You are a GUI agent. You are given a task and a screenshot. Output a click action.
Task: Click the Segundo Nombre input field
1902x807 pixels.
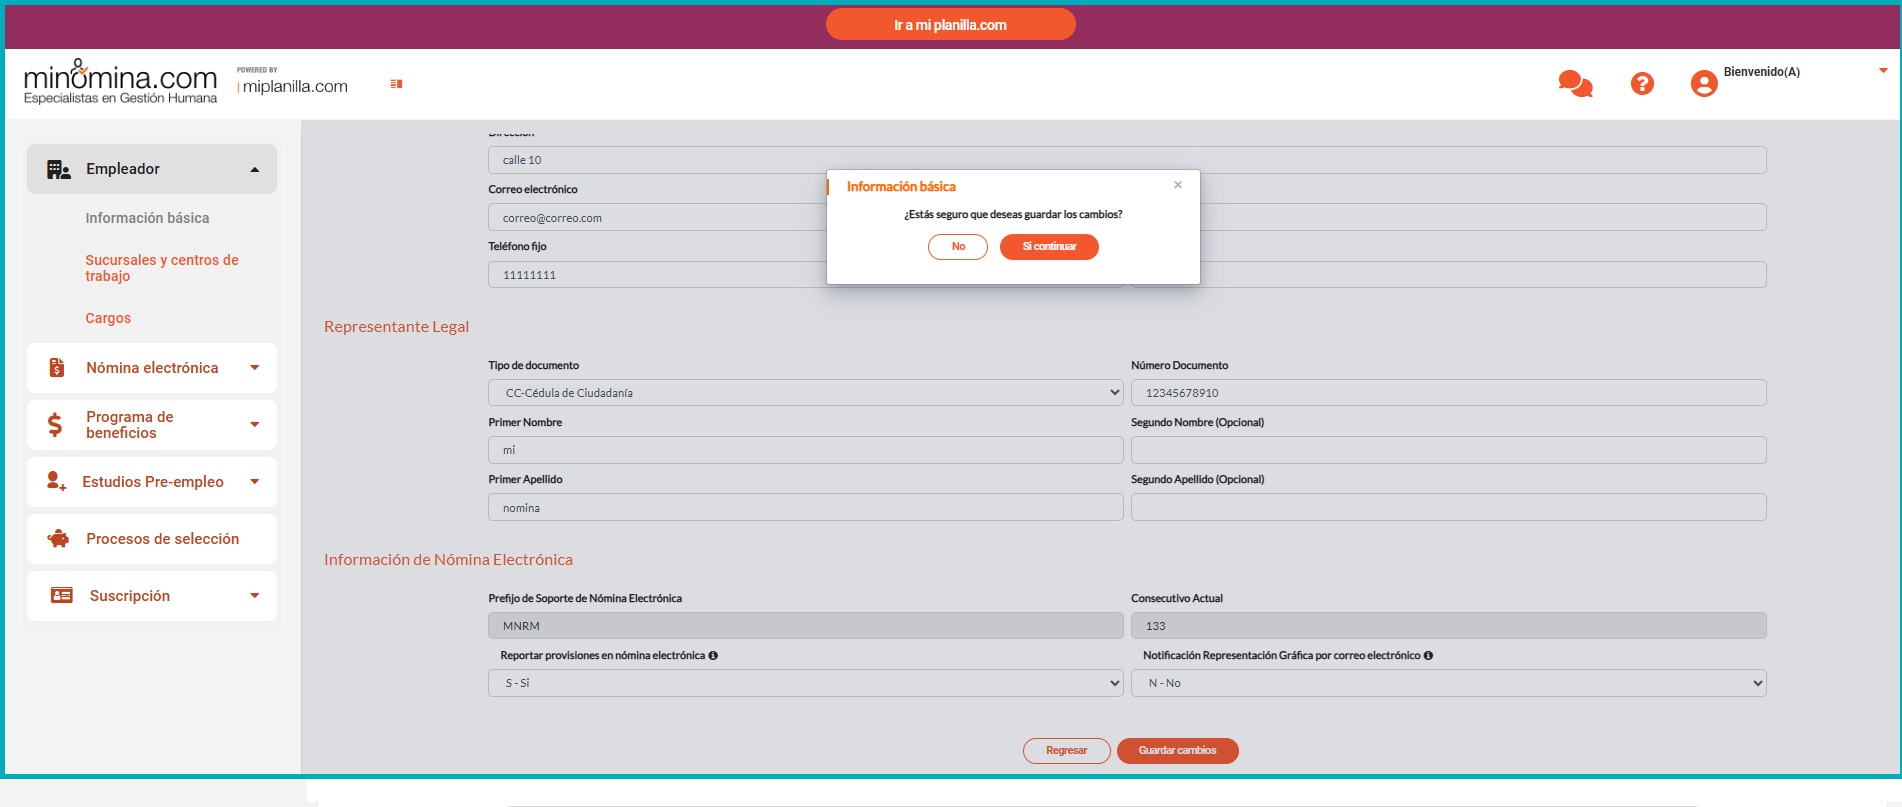(1448, 450)
